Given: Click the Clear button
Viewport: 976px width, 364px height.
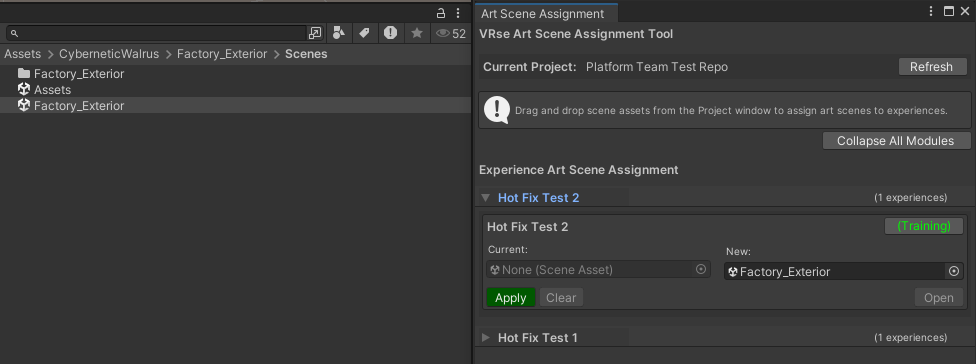Looking at the screenshot, I should [x=561, y=297].
